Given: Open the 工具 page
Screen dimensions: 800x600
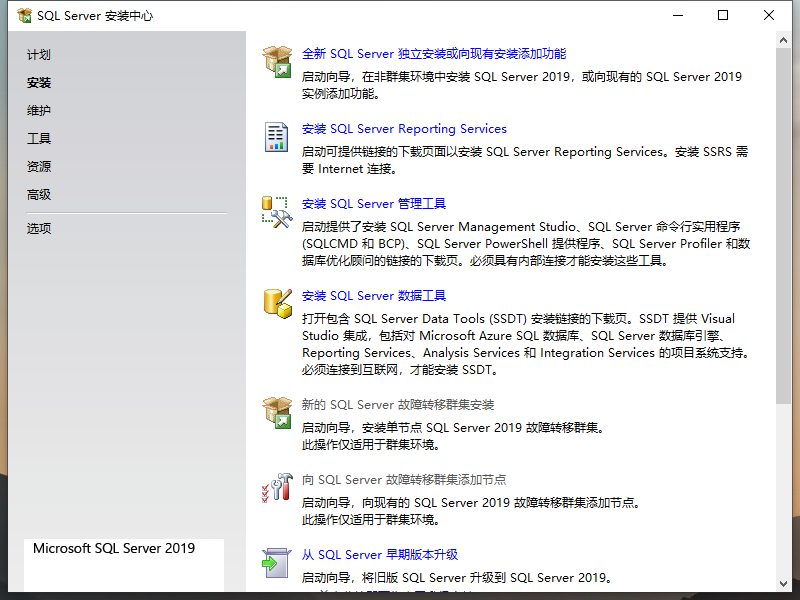Looking at the screenshot, I should tap(39, 138).
